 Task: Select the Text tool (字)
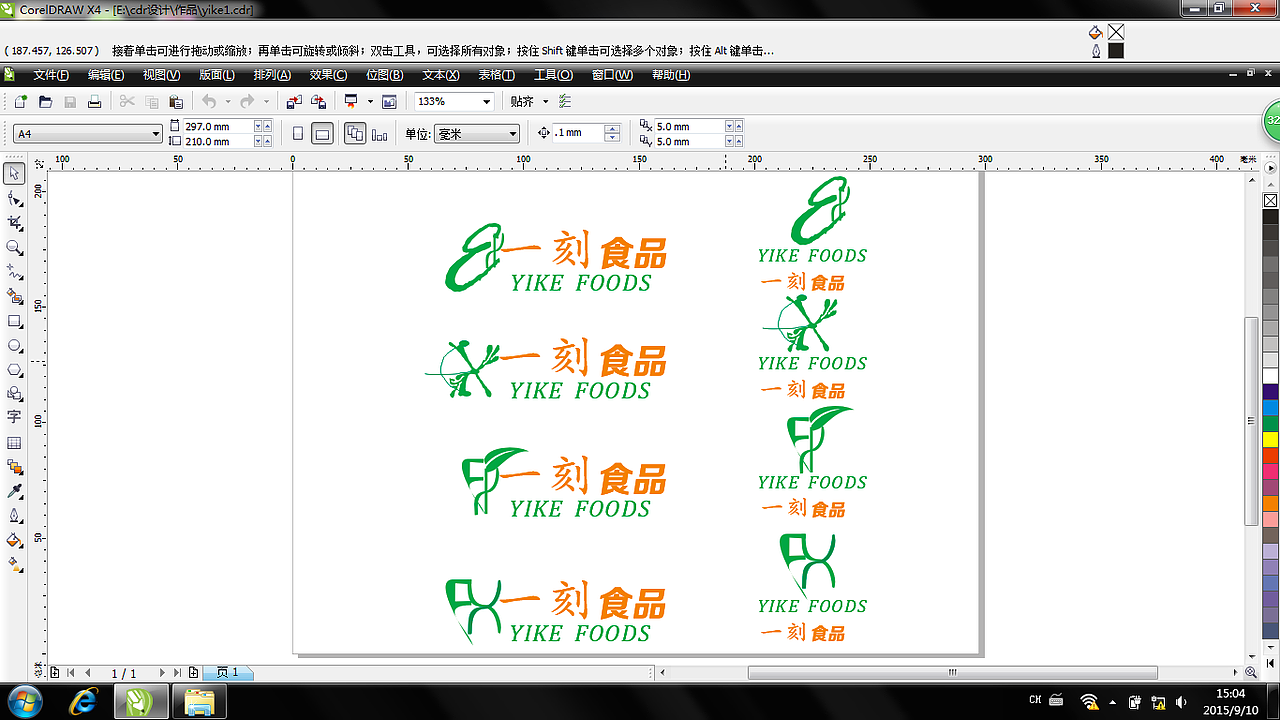(x=14, y=418)
